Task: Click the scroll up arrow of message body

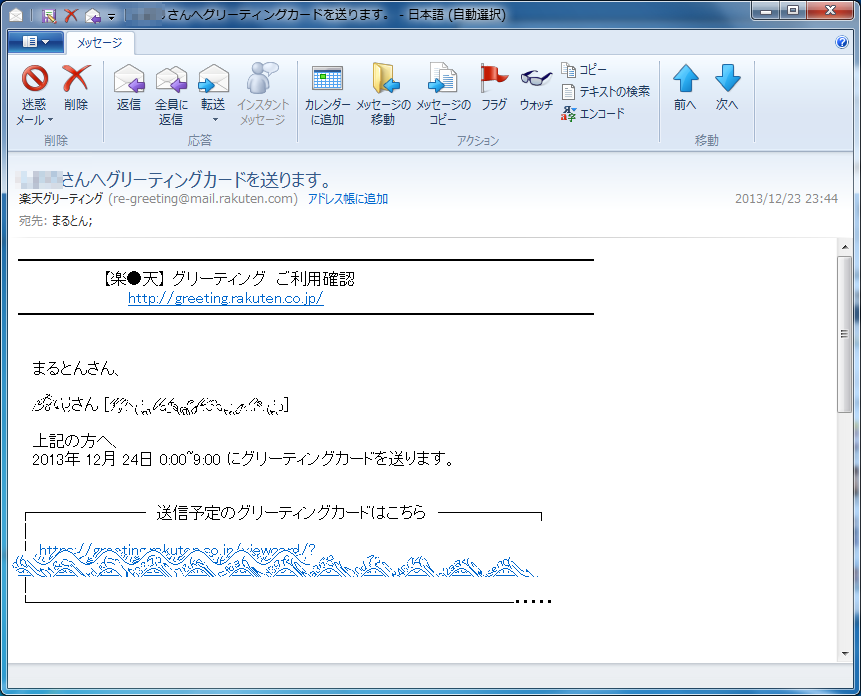Action: (x=845, y=247)
